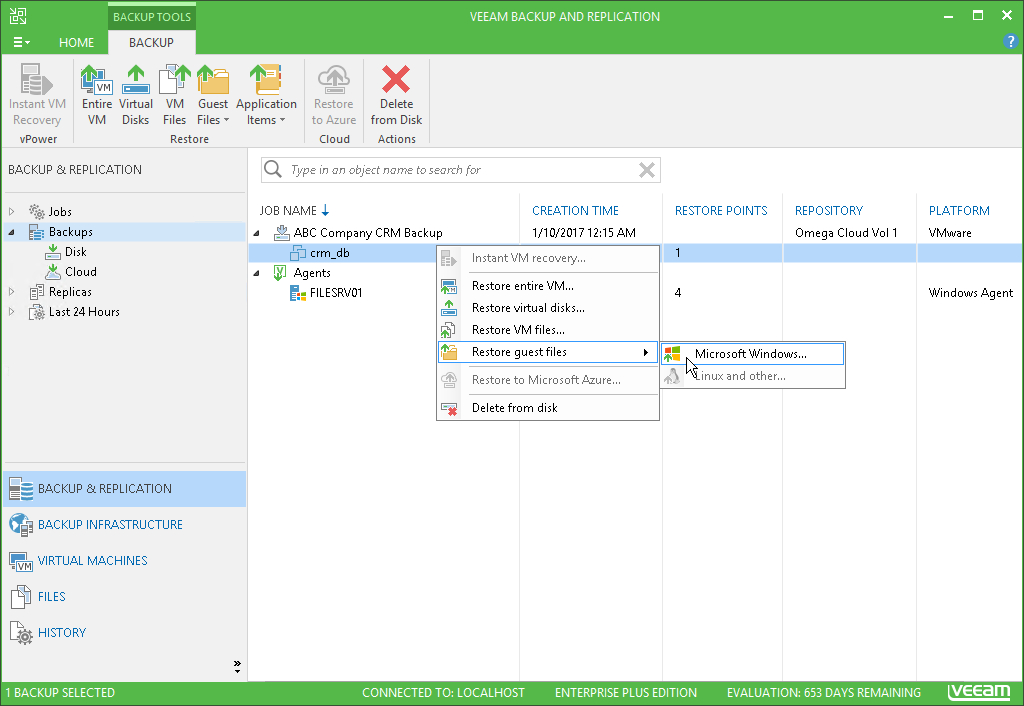This screenshot has height=706, width=1024.
Task: Open the BACKUP INFRASTRUCTURE view
Action: tap(124, 524)
